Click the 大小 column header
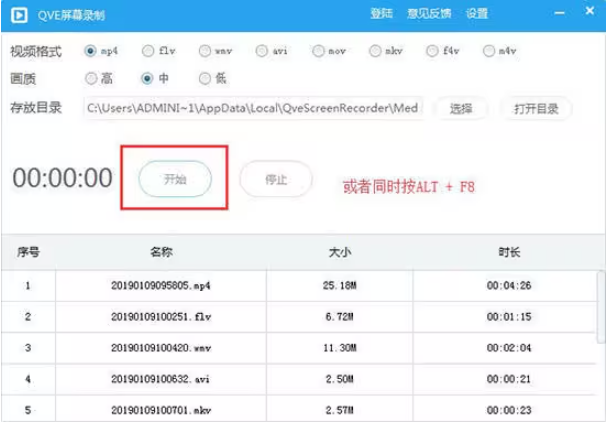 pos(340,252)
